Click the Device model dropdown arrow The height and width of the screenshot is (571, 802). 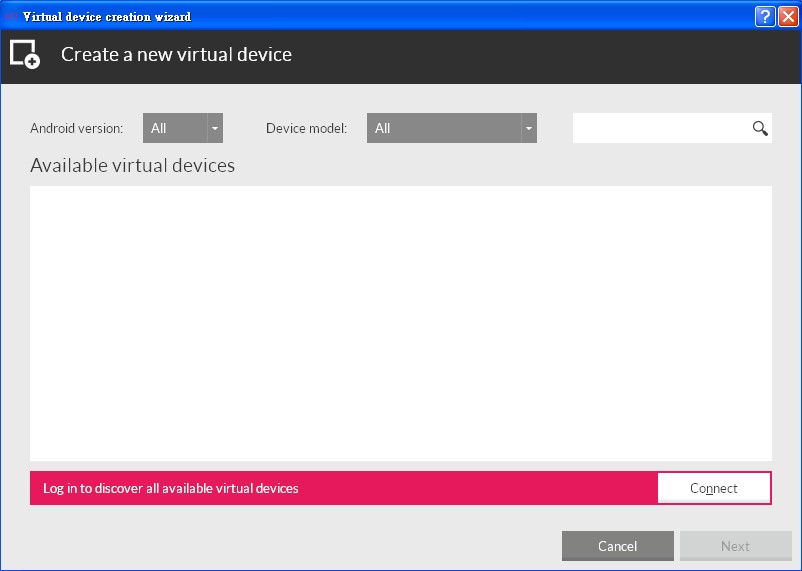[x=528, y=128]
